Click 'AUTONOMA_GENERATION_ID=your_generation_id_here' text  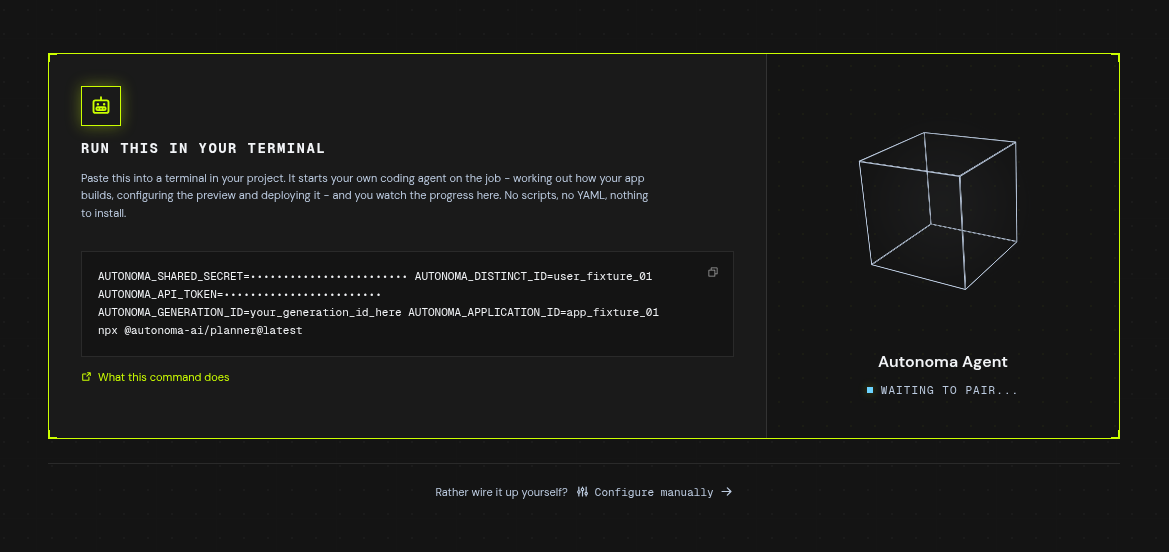click(x=250, y=313)
